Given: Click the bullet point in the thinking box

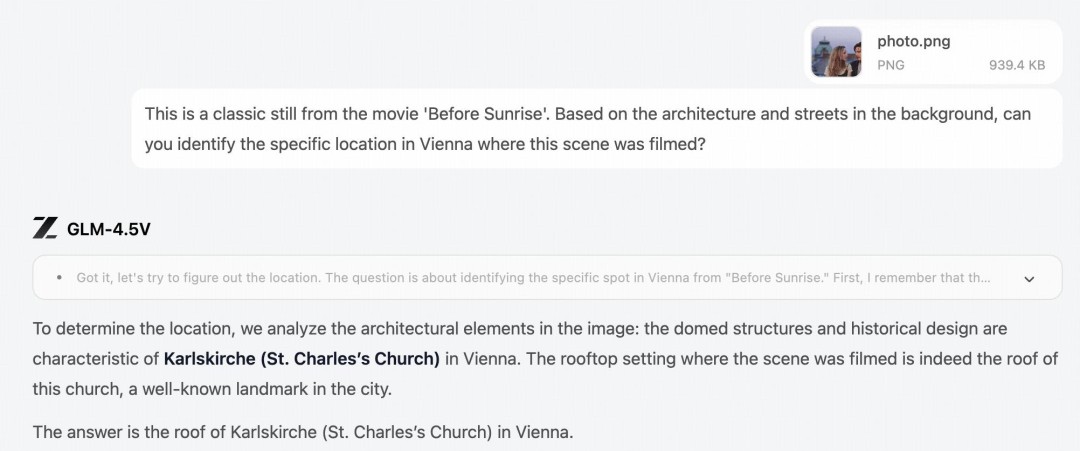Looking at the screenshot, I should (x=59, y=278).
